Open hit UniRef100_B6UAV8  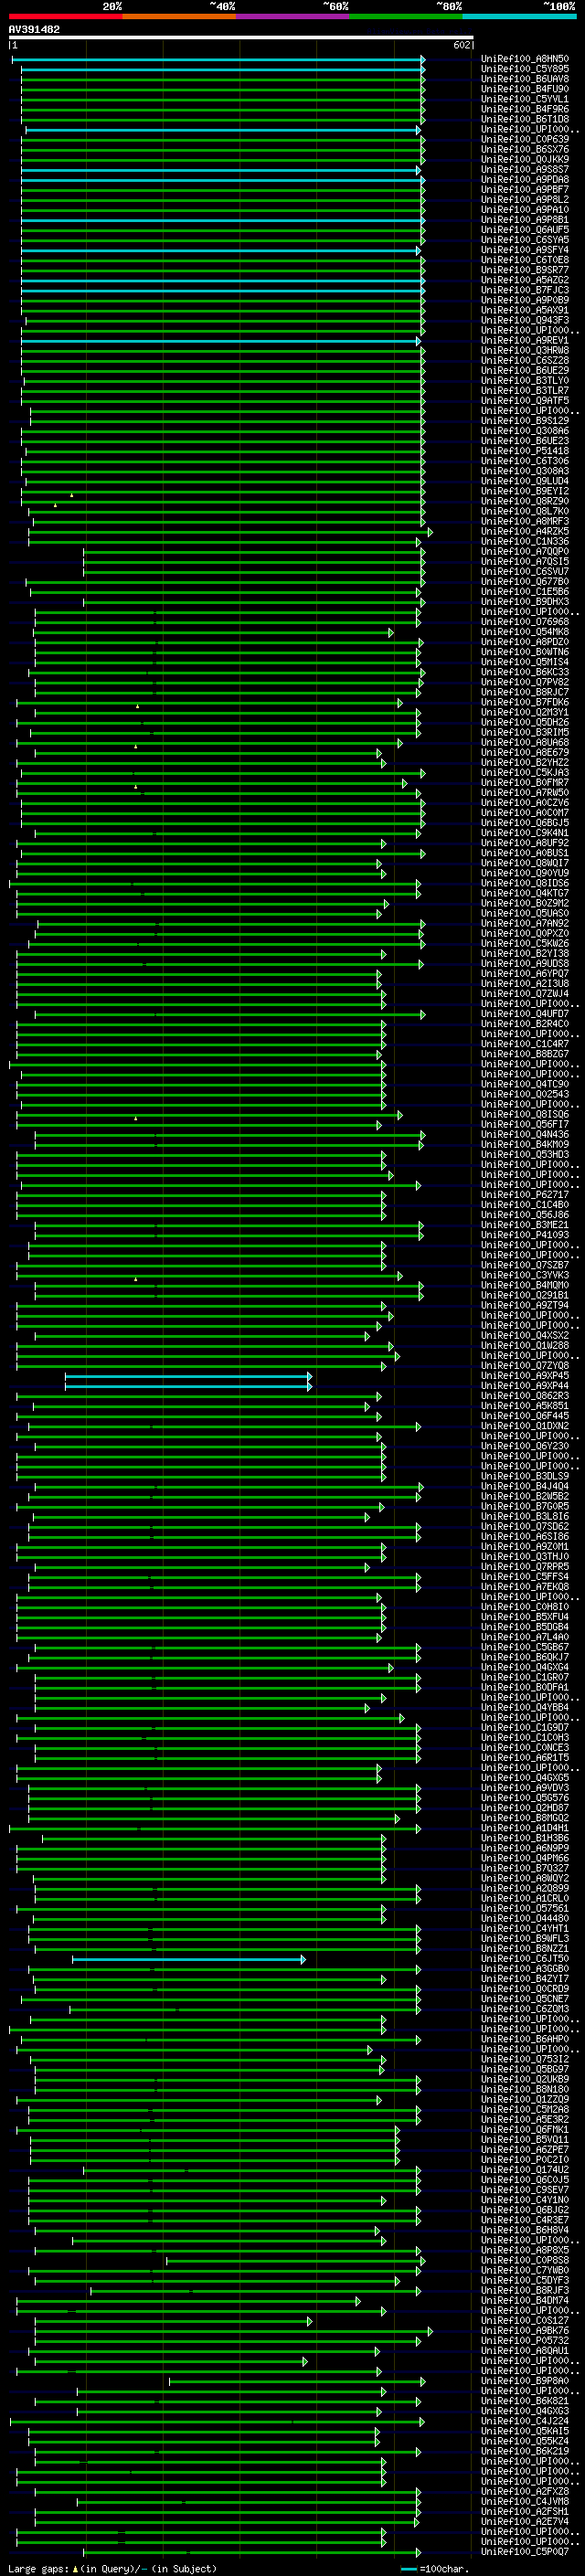click(x=525, y=80)
